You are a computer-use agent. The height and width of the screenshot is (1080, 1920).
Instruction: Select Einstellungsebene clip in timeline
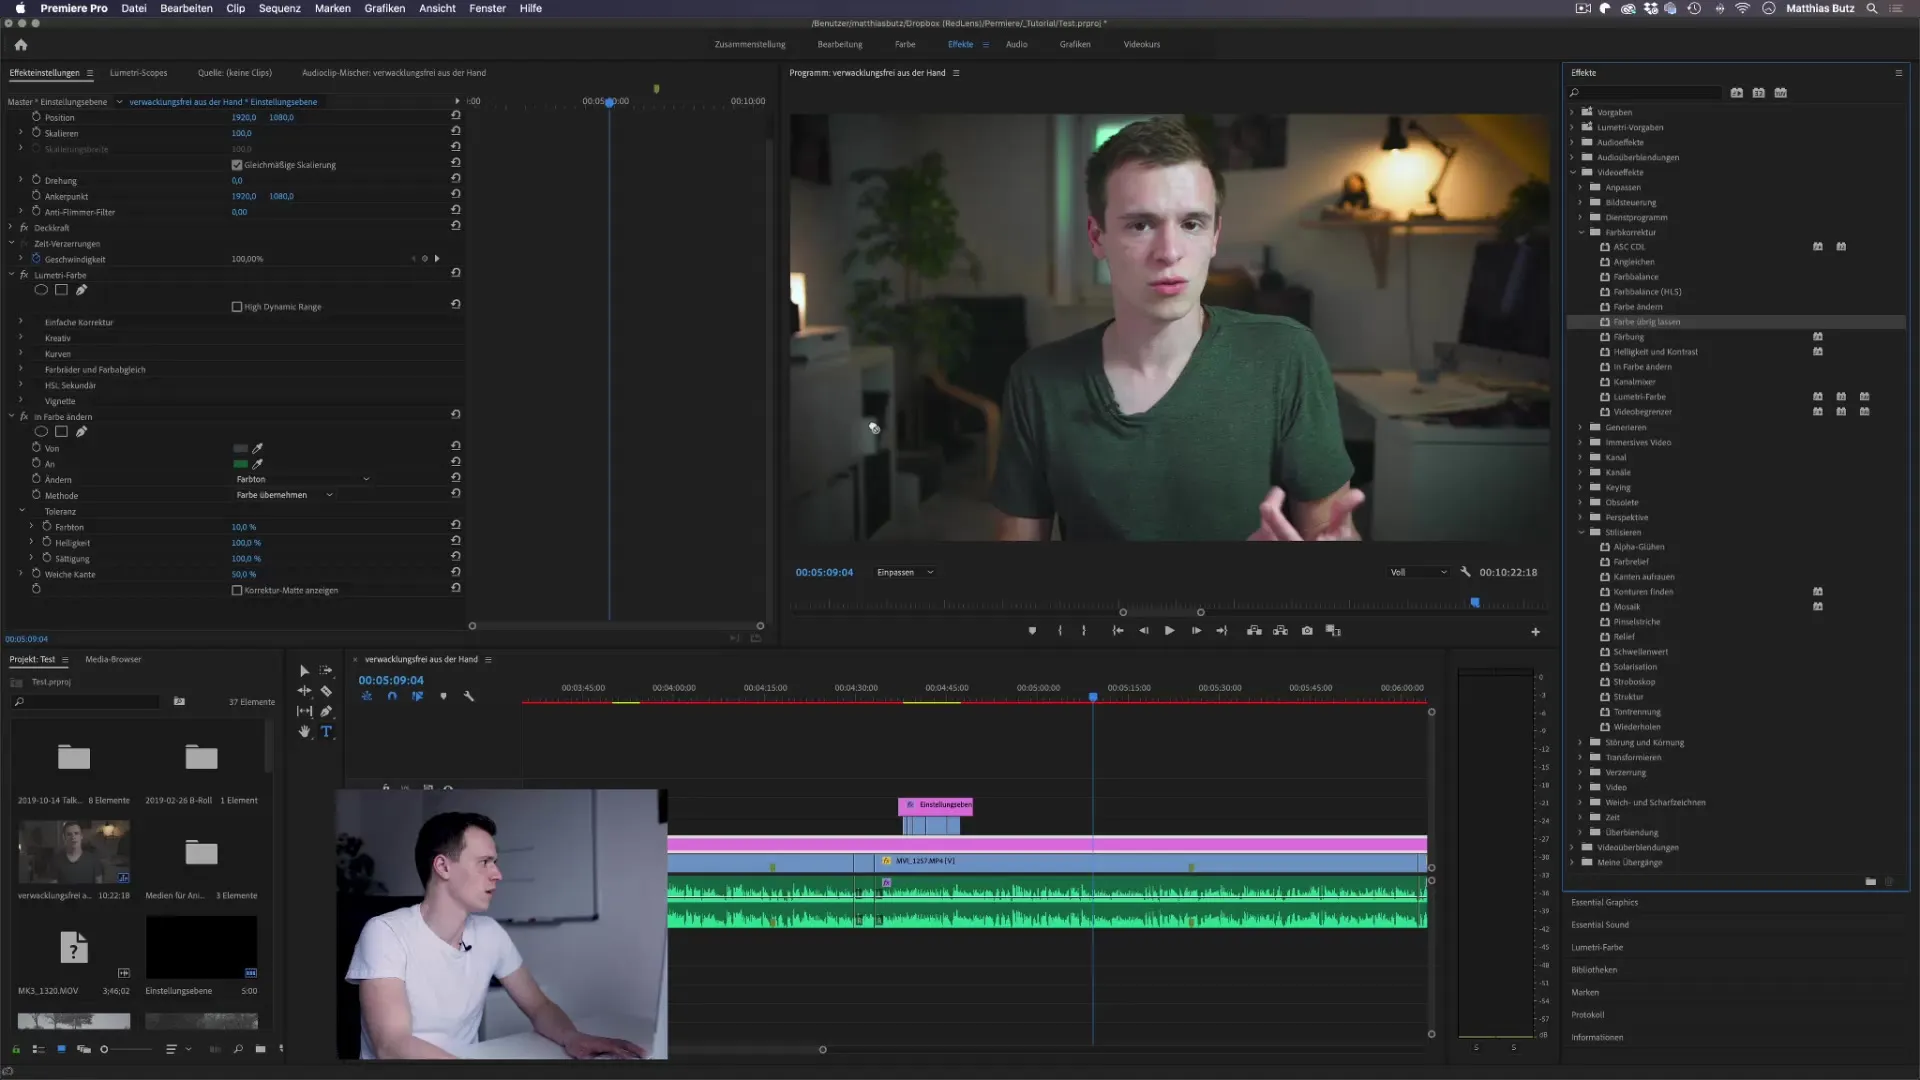pos(936,805)
